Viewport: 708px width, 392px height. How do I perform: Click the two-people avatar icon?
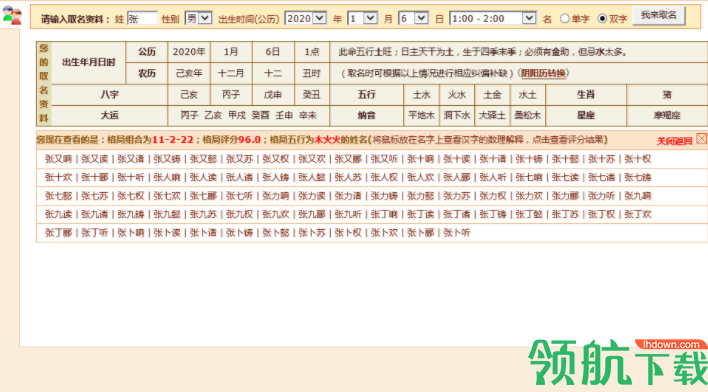point(12,15)
